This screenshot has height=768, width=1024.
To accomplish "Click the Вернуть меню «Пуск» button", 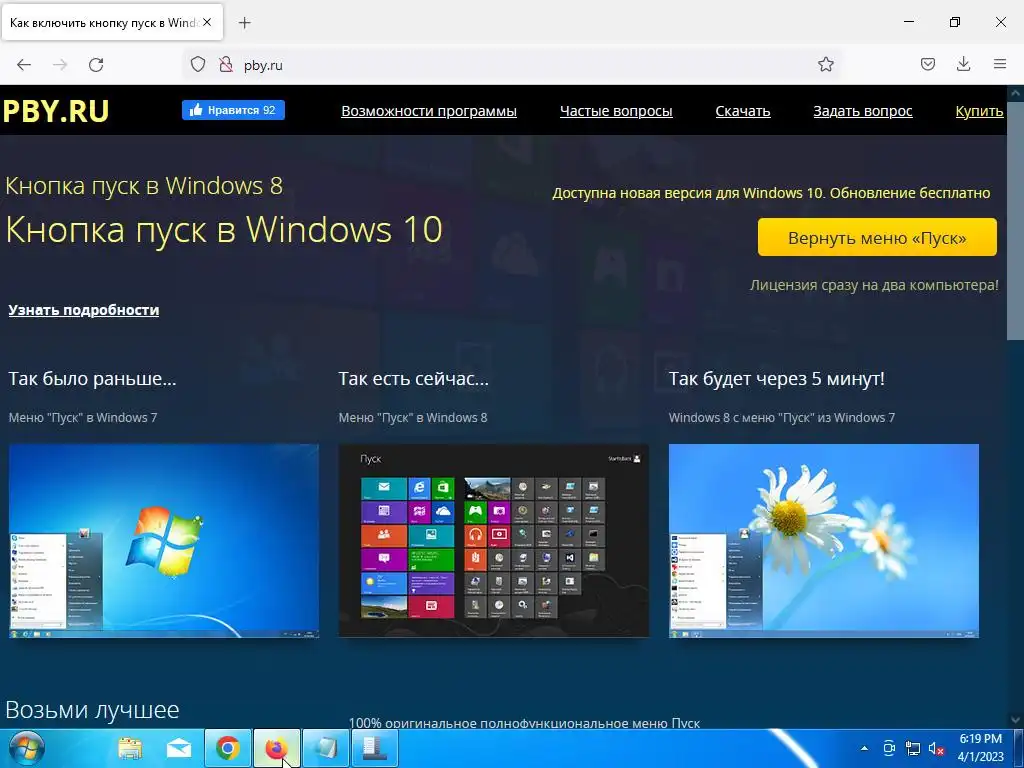I will pos(877,238).
